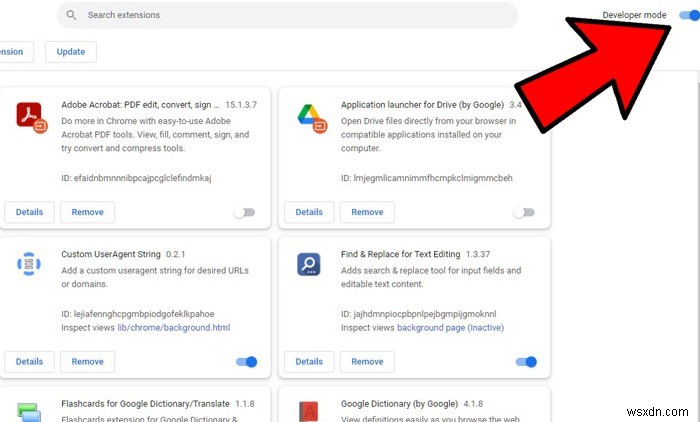Click Application launcher for Drive title text

pyautogui.click(x=422, y=105)
